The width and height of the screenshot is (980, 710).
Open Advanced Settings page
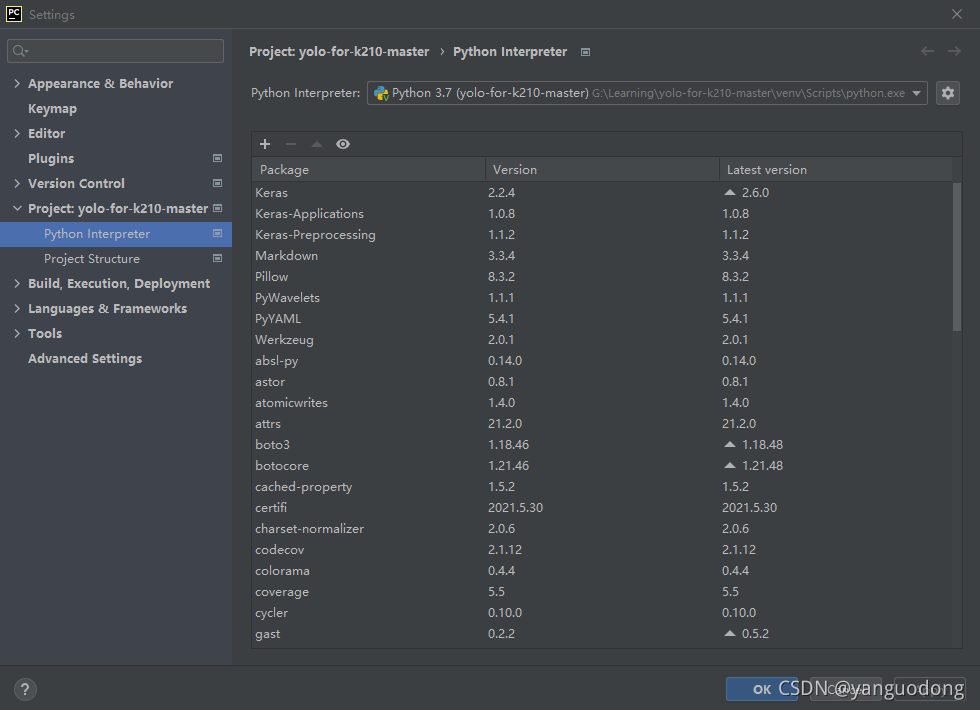[85, 359]
